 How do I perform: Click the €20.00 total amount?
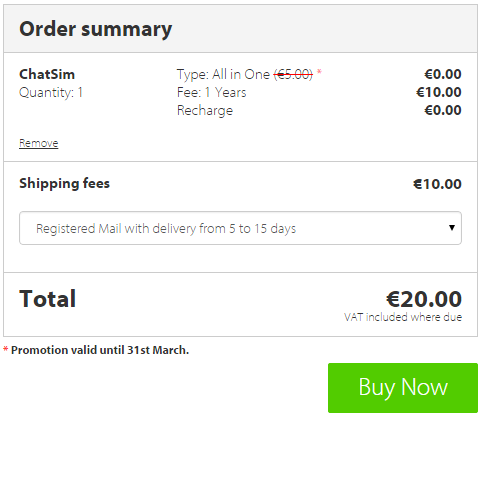(x=424, y=299)
